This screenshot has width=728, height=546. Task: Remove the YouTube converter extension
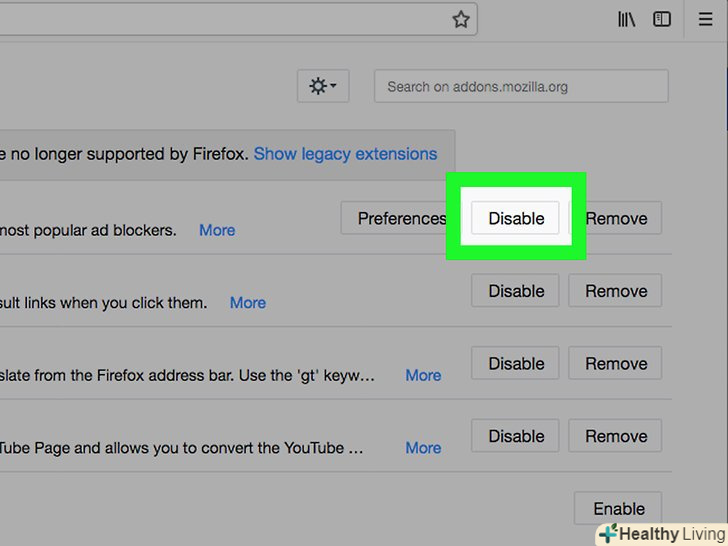(x=616, y=436)
